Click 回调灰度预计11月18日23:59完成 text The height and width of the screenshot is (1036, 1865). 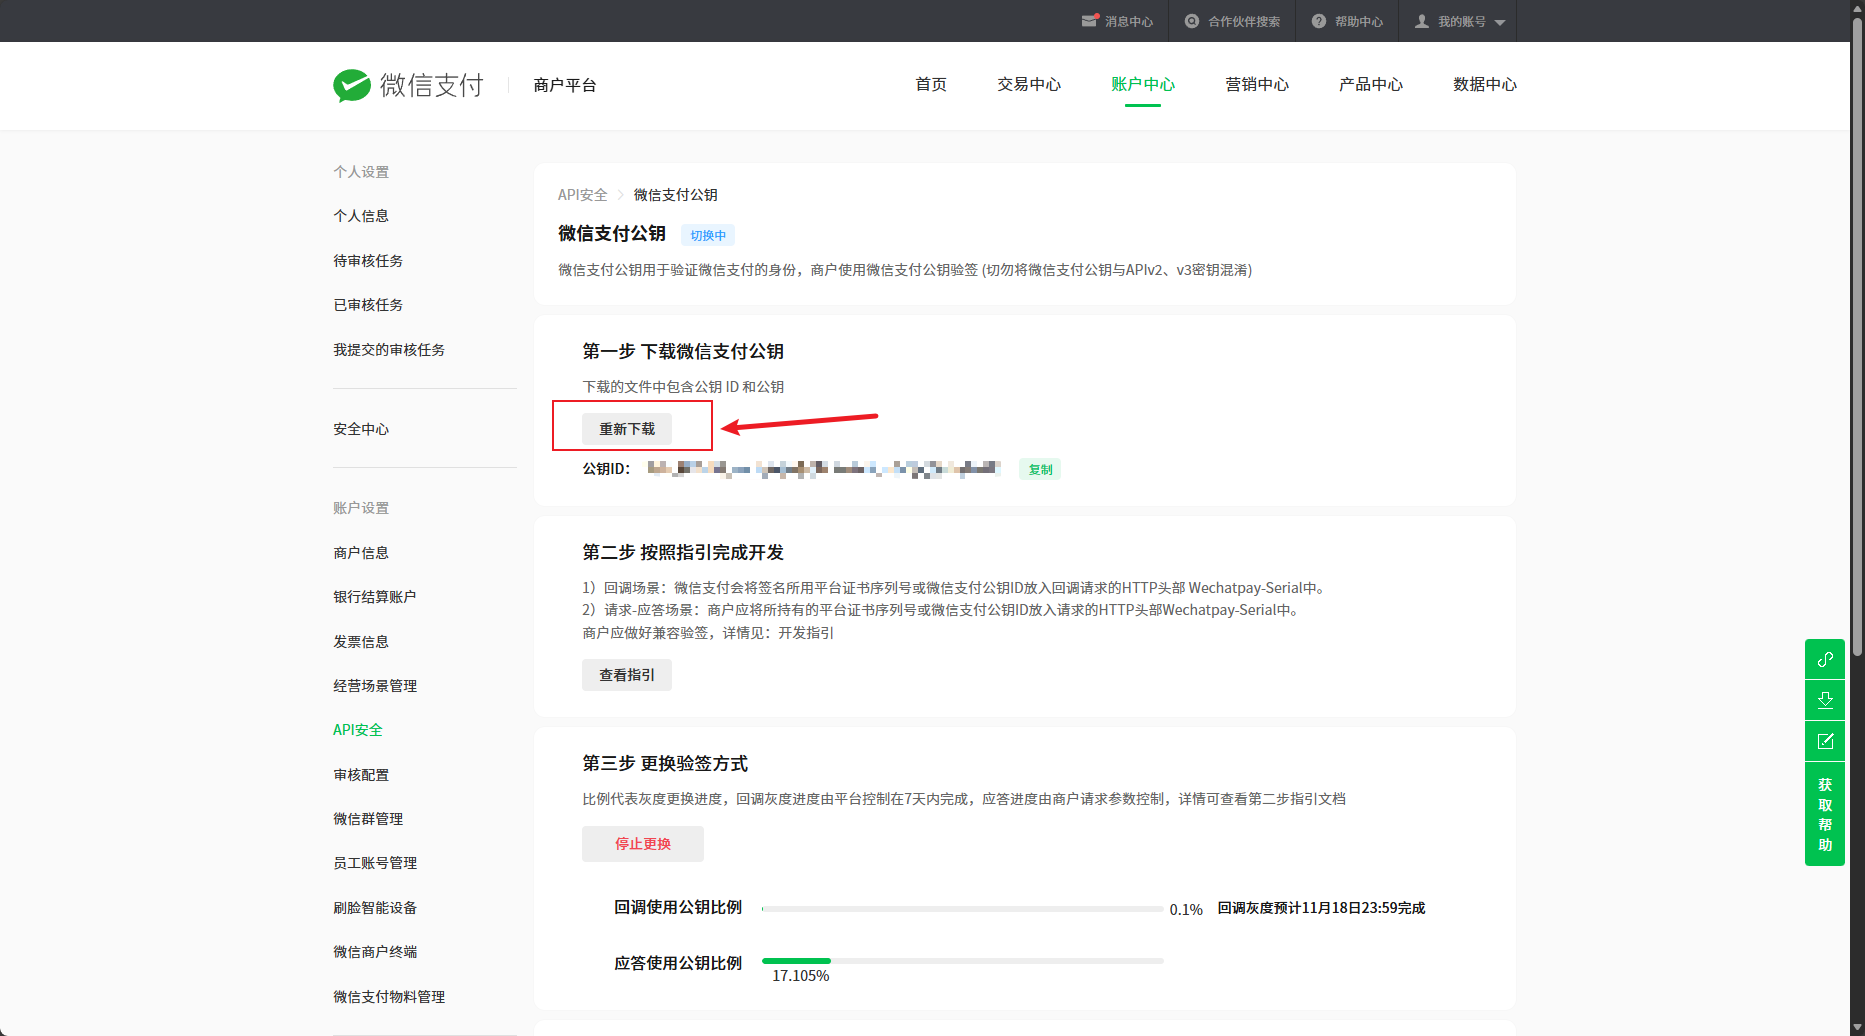[1321, 908]
